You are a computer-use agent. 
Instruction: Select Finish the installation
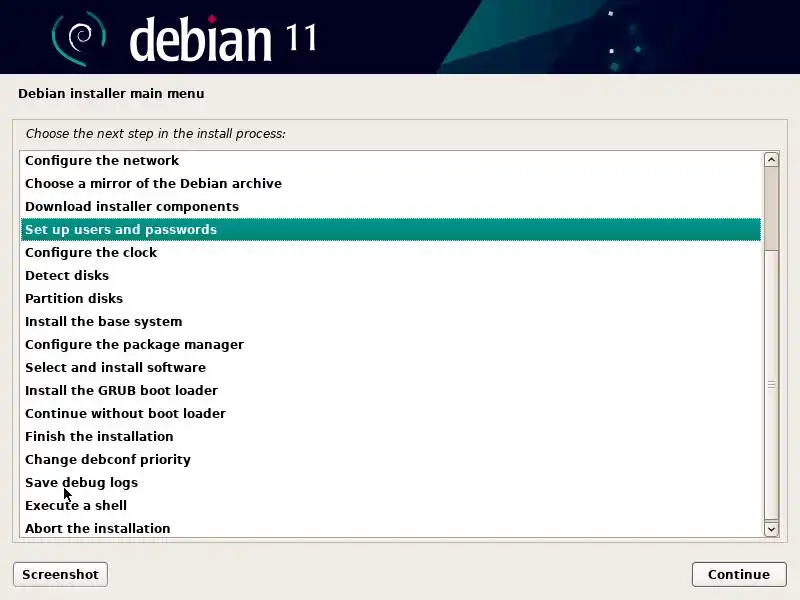[391, 436]
